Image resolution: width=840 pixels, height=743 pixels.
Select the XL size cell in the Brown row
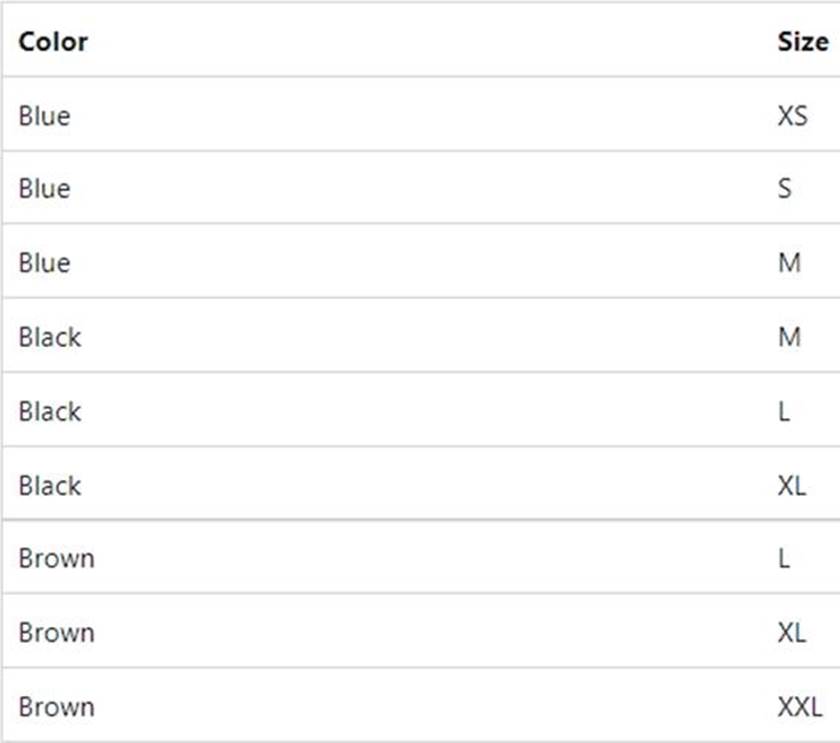pyautogui.click(x=791, y=632)
